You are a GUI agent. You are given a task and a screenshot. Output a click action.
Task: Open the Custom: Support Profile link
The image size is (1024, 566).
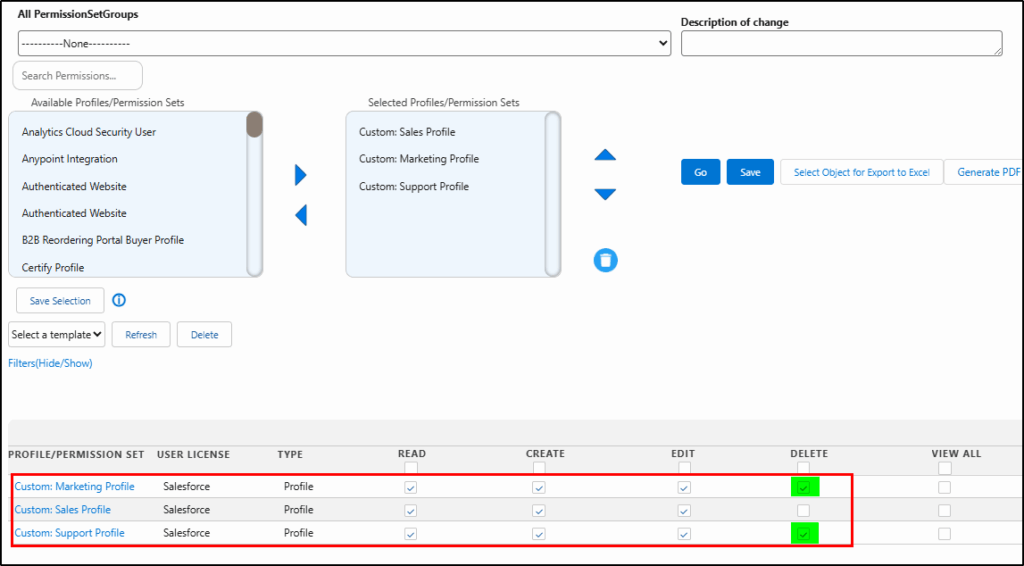click(x=69, y=533)
